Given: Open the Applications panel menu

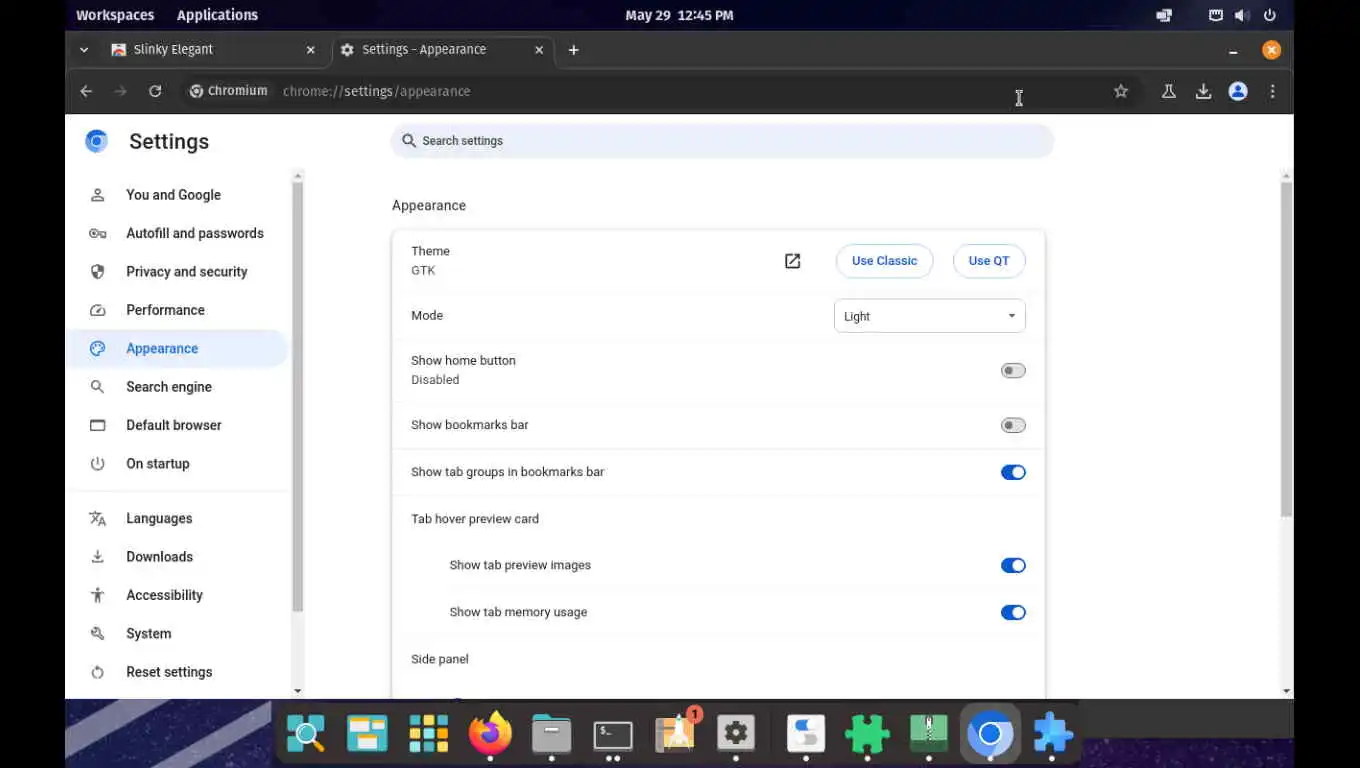Looking at the screenshot, I should tap(217, 15).
